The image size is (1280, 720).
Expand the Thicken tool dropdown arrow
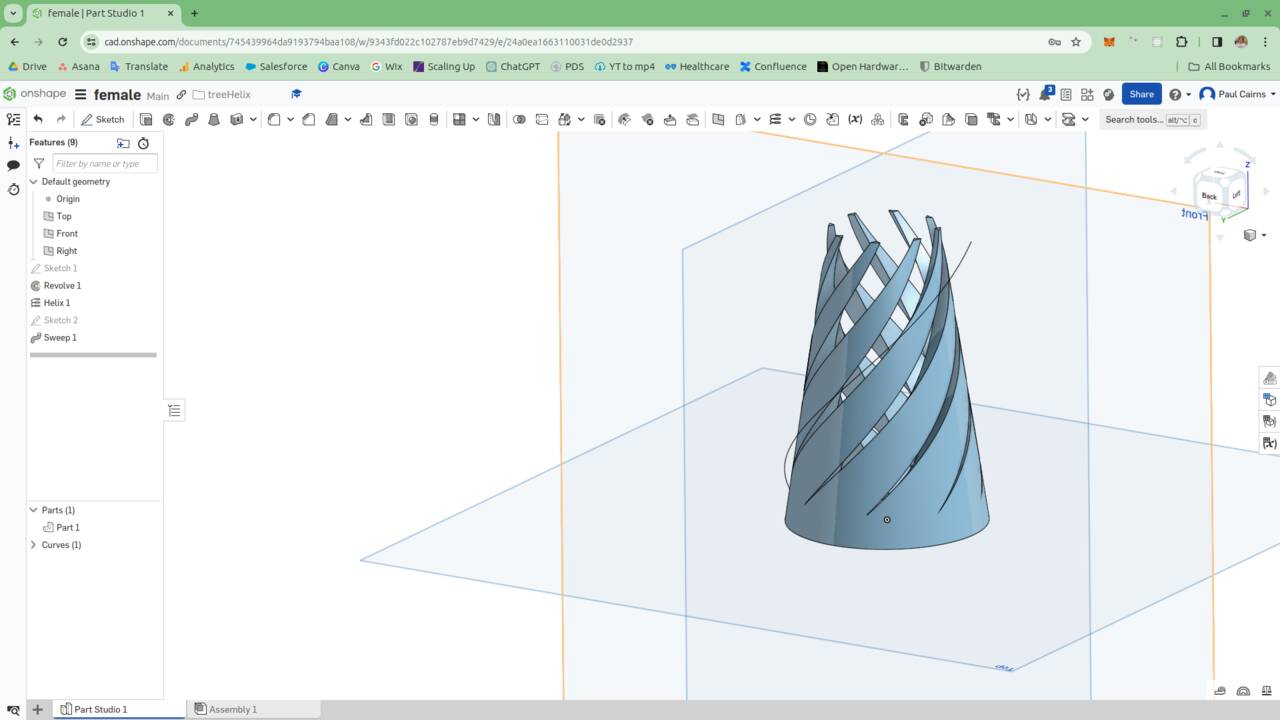click(253, 119)
